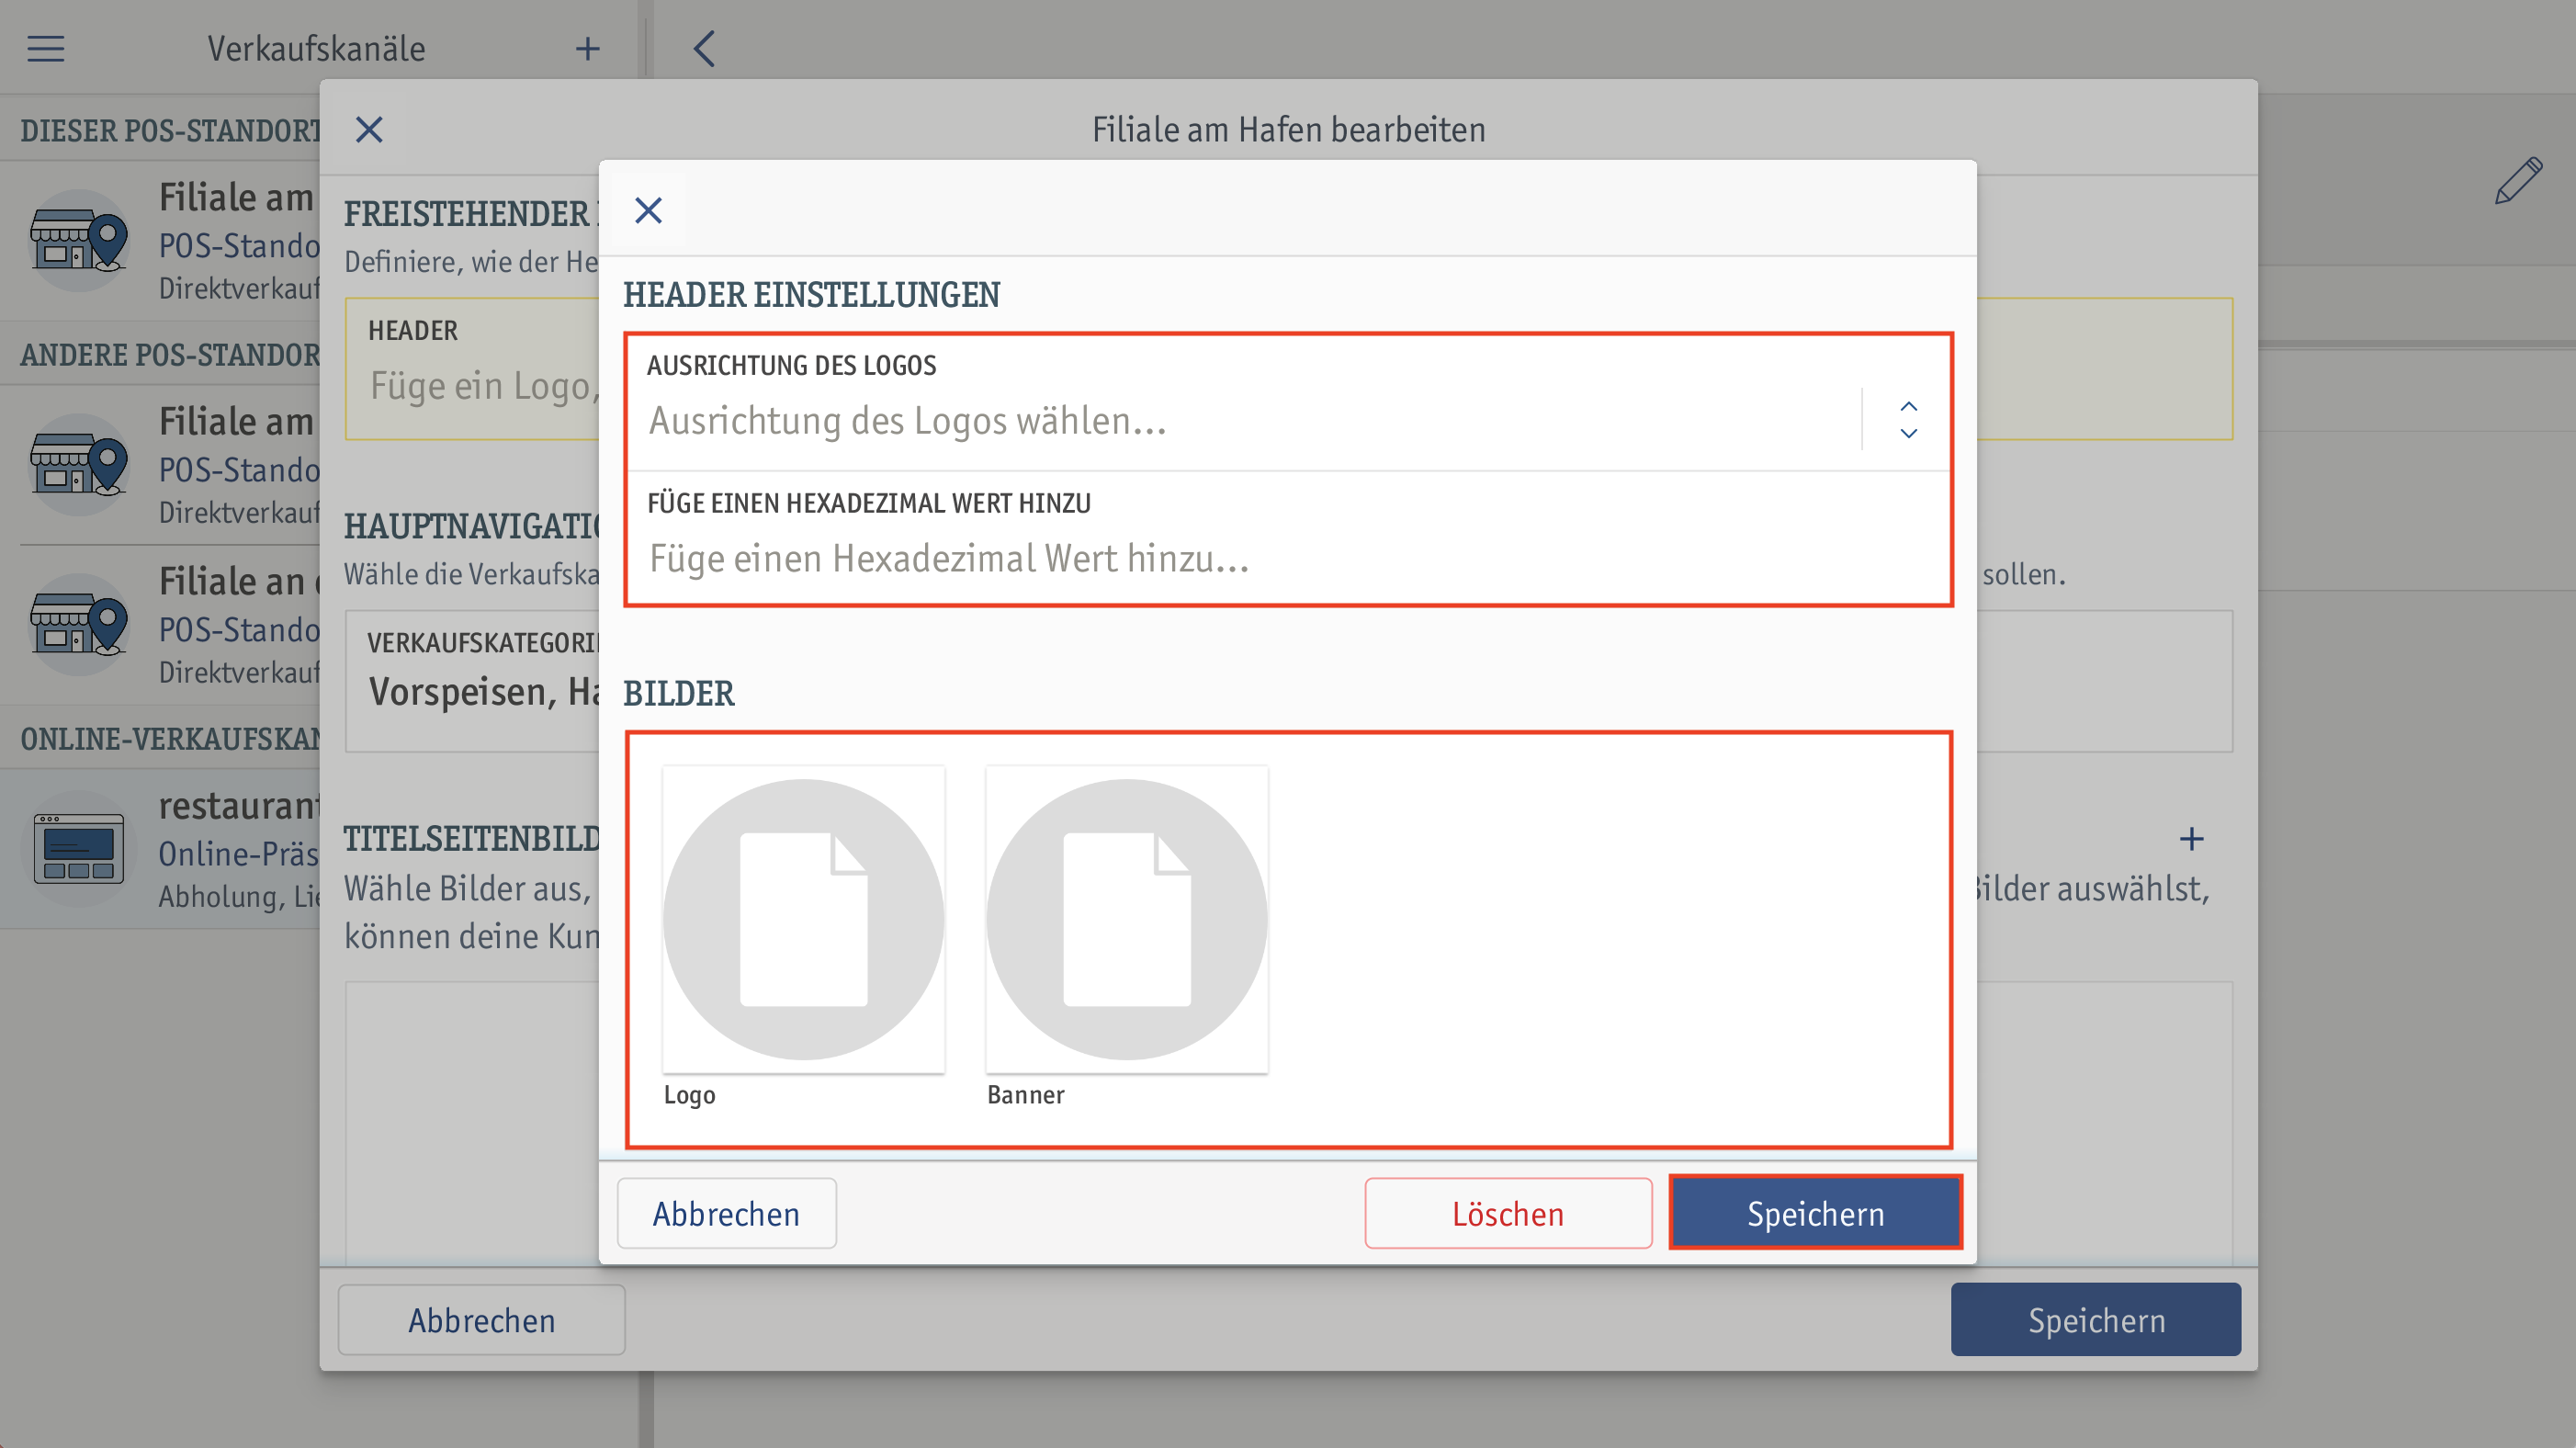Viewport: 2576px width, 1448px height.
Task: Open the hamburger menu icon
Action: [46, 48]
